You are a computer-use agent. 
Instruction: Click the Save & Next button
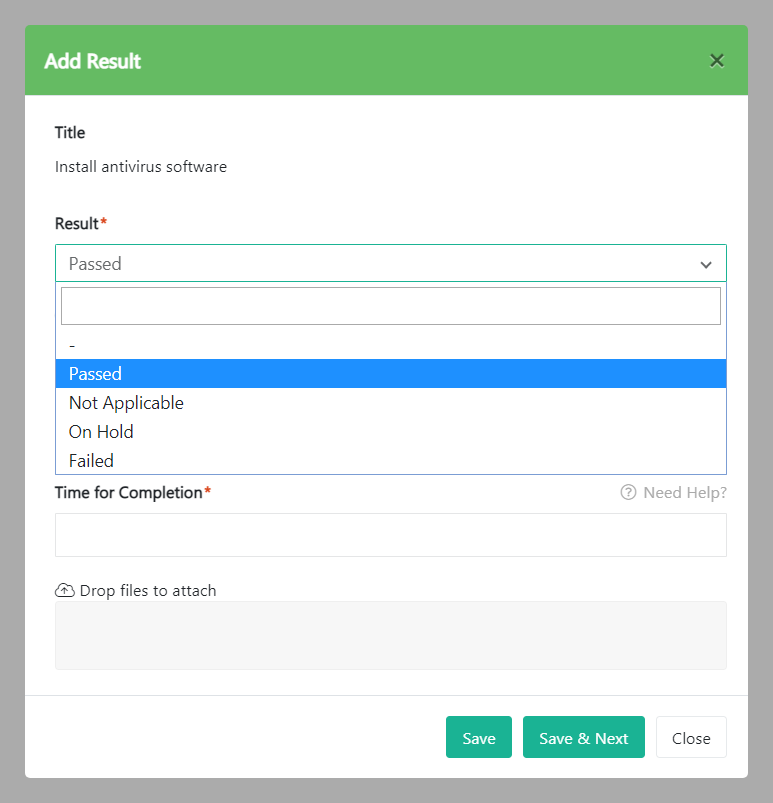pos(583,738)
